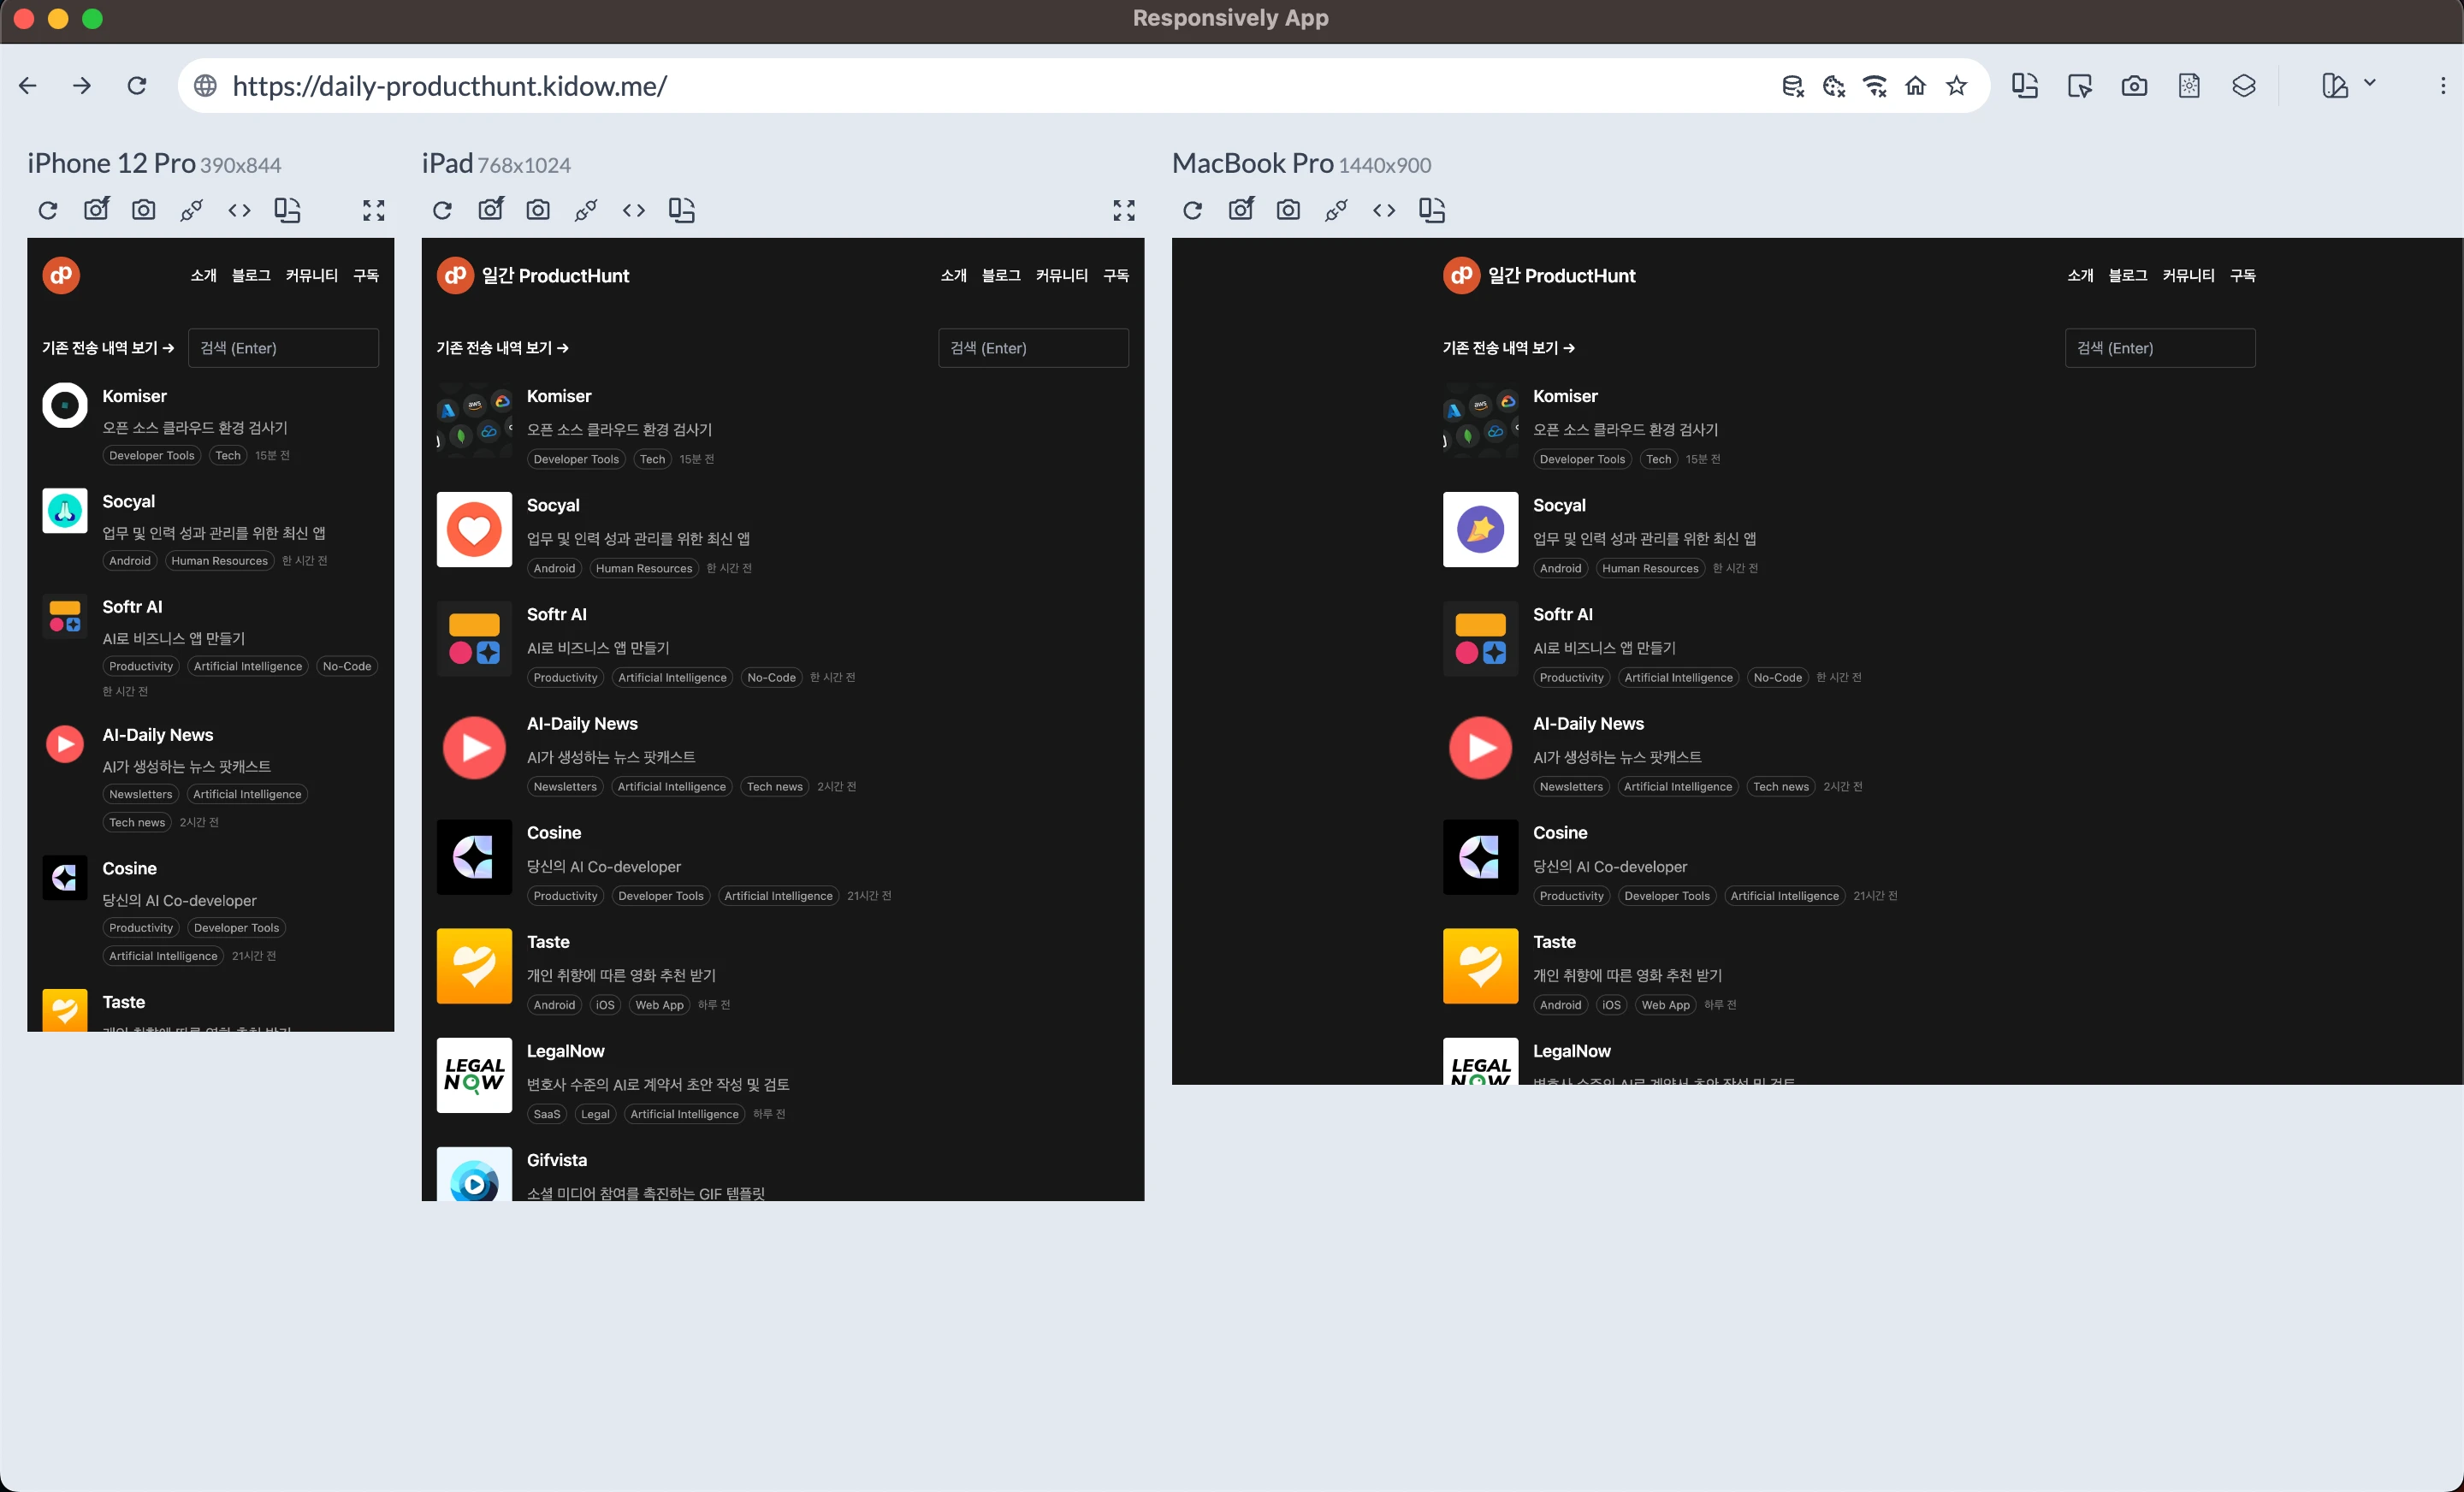Open preview layout dropdown
This screenshot has width=2464, height=1492.
tap(2348, 86)
